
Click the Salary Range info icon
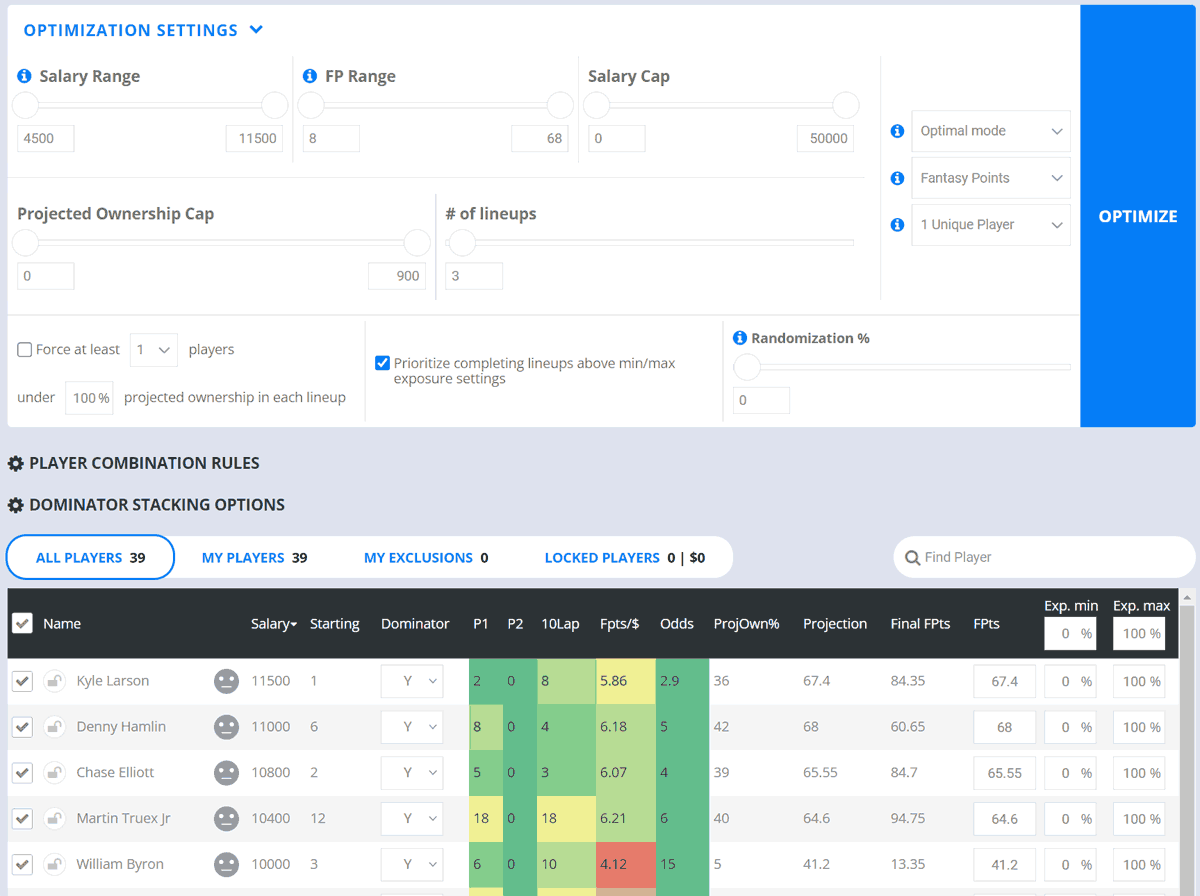[x=25, y=76]
